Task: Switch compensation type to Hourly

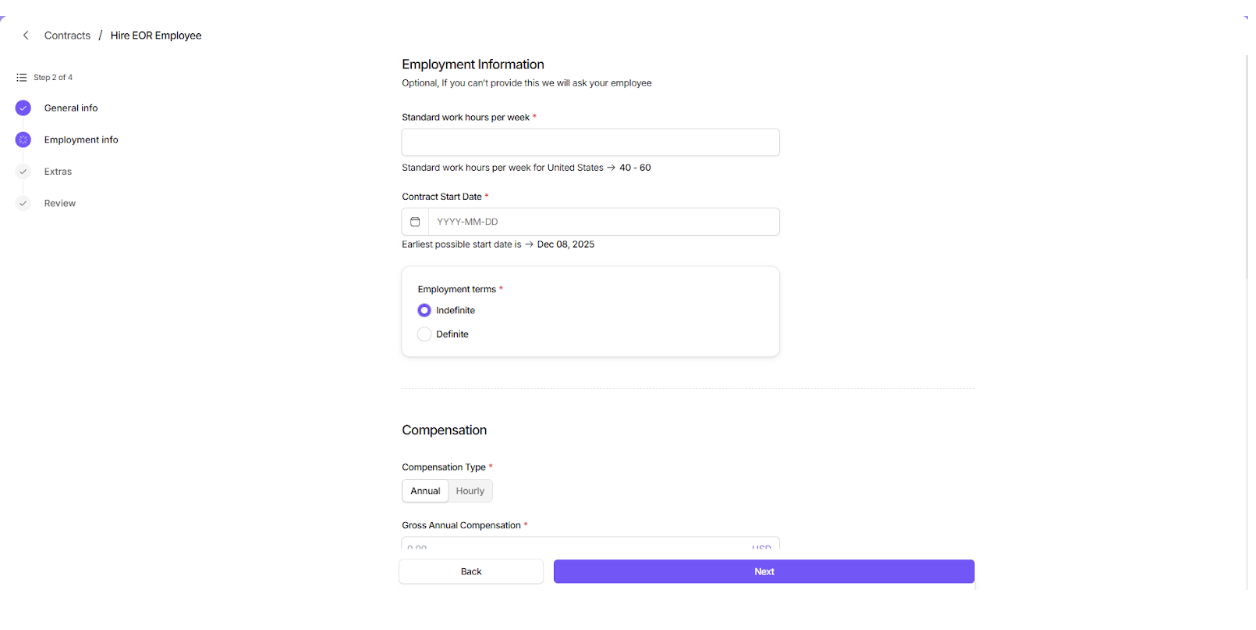Action: click(x=470, y=491)
